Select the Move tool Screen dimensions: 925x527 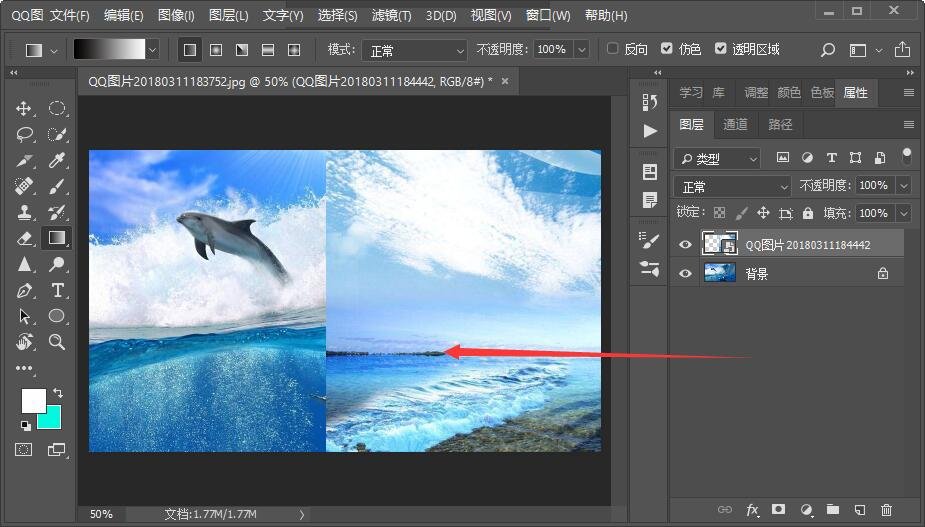pyautogui.click(x=24, y=109)
